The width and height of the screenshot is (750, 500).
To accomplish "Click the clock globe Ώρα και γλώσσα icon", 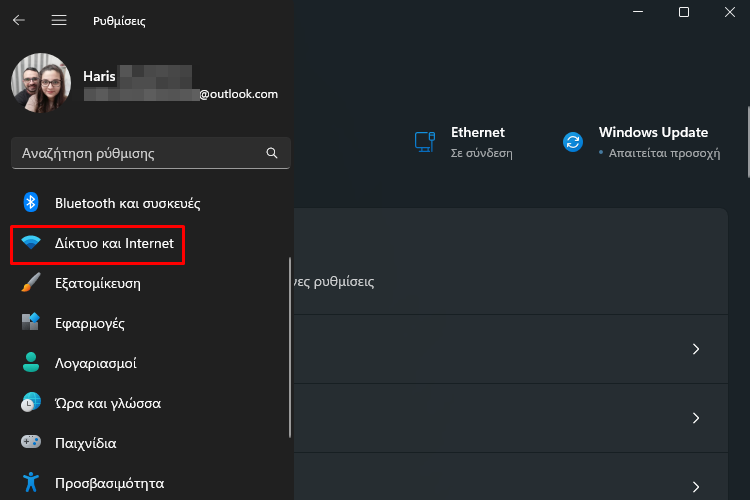I will (31, 402).
